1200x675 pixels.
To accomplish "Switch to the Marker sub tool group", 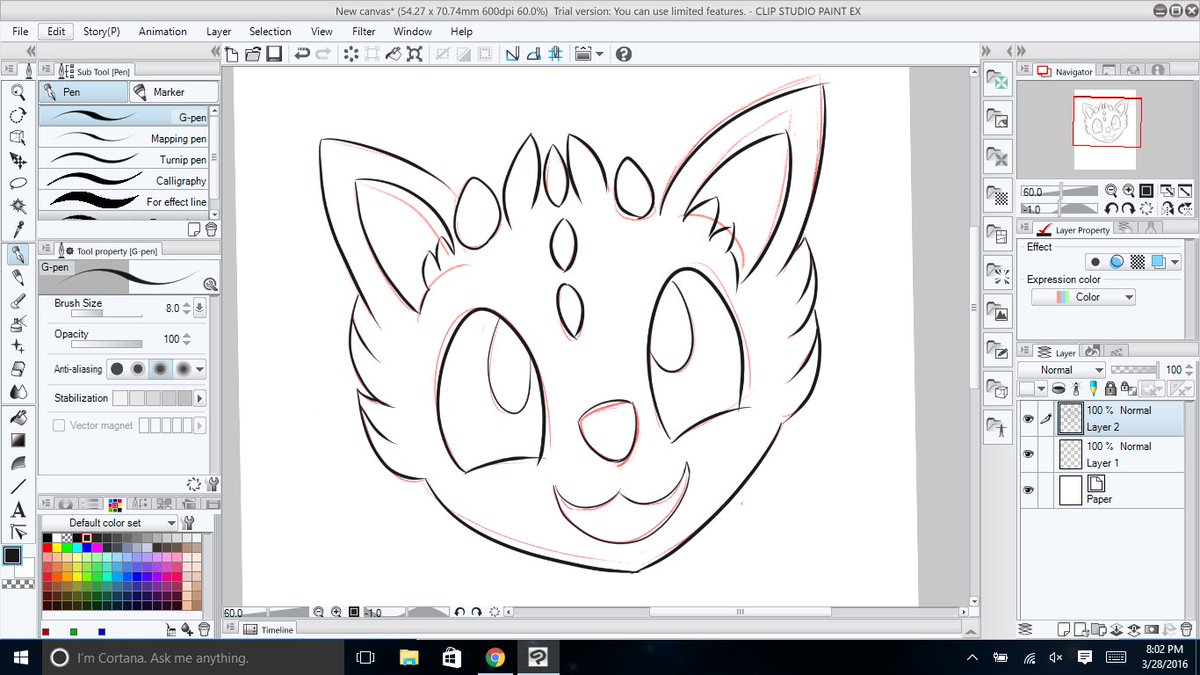I will [x=173, y=92].
